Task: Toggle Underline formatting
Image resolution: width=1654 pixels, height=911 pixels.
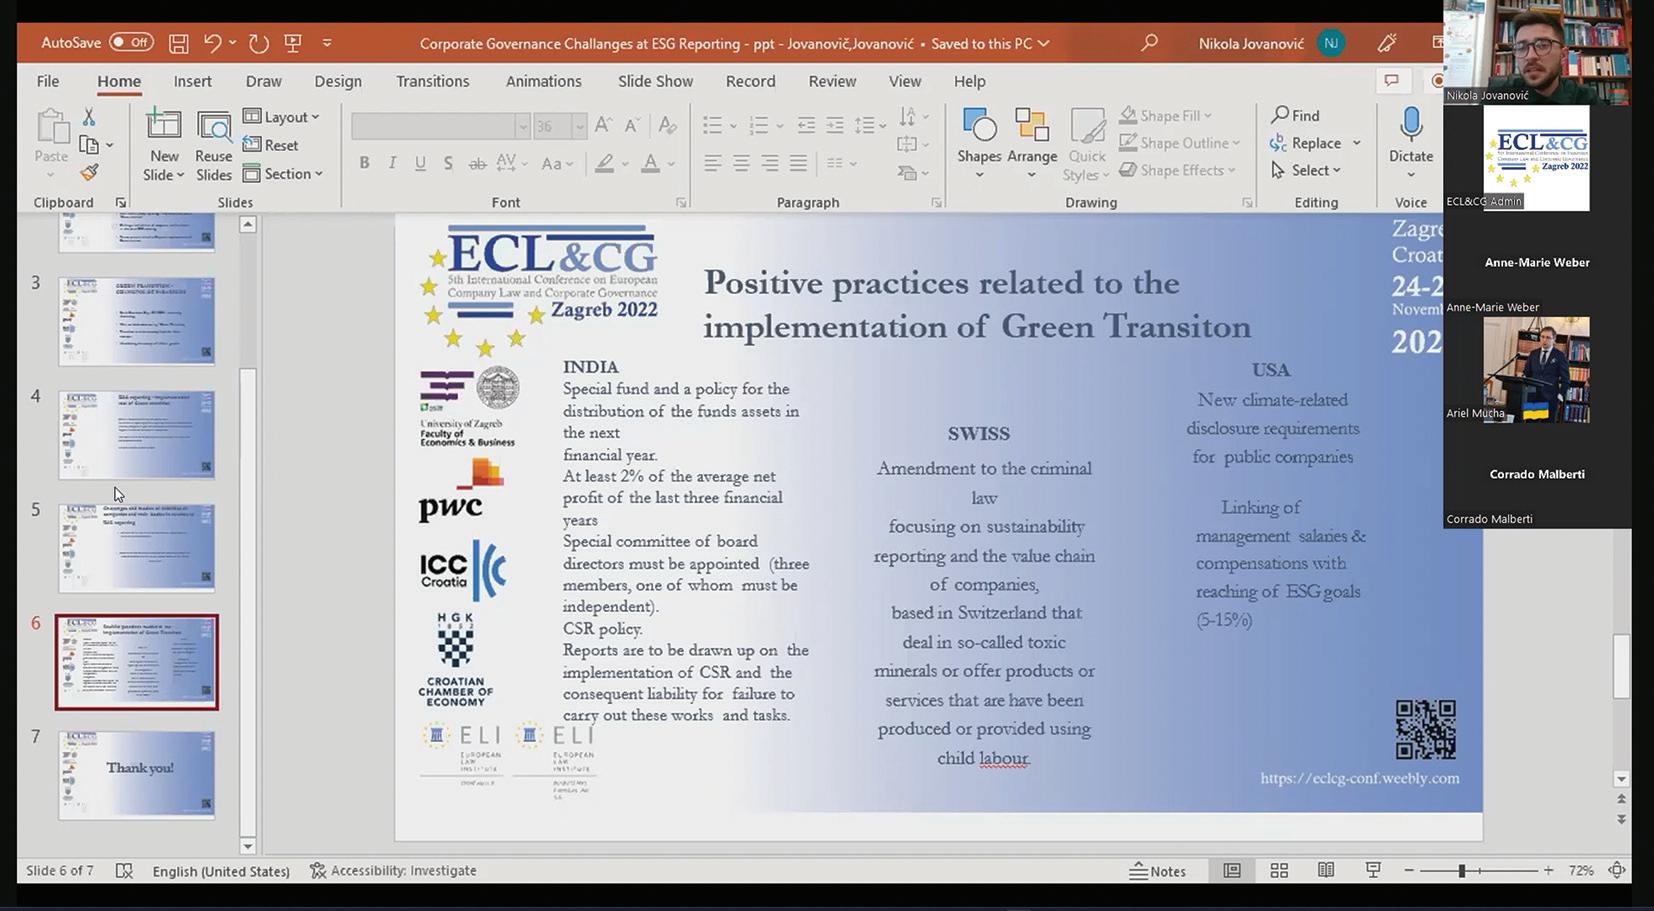Action: pyautogui.click(x=420, y=163)
